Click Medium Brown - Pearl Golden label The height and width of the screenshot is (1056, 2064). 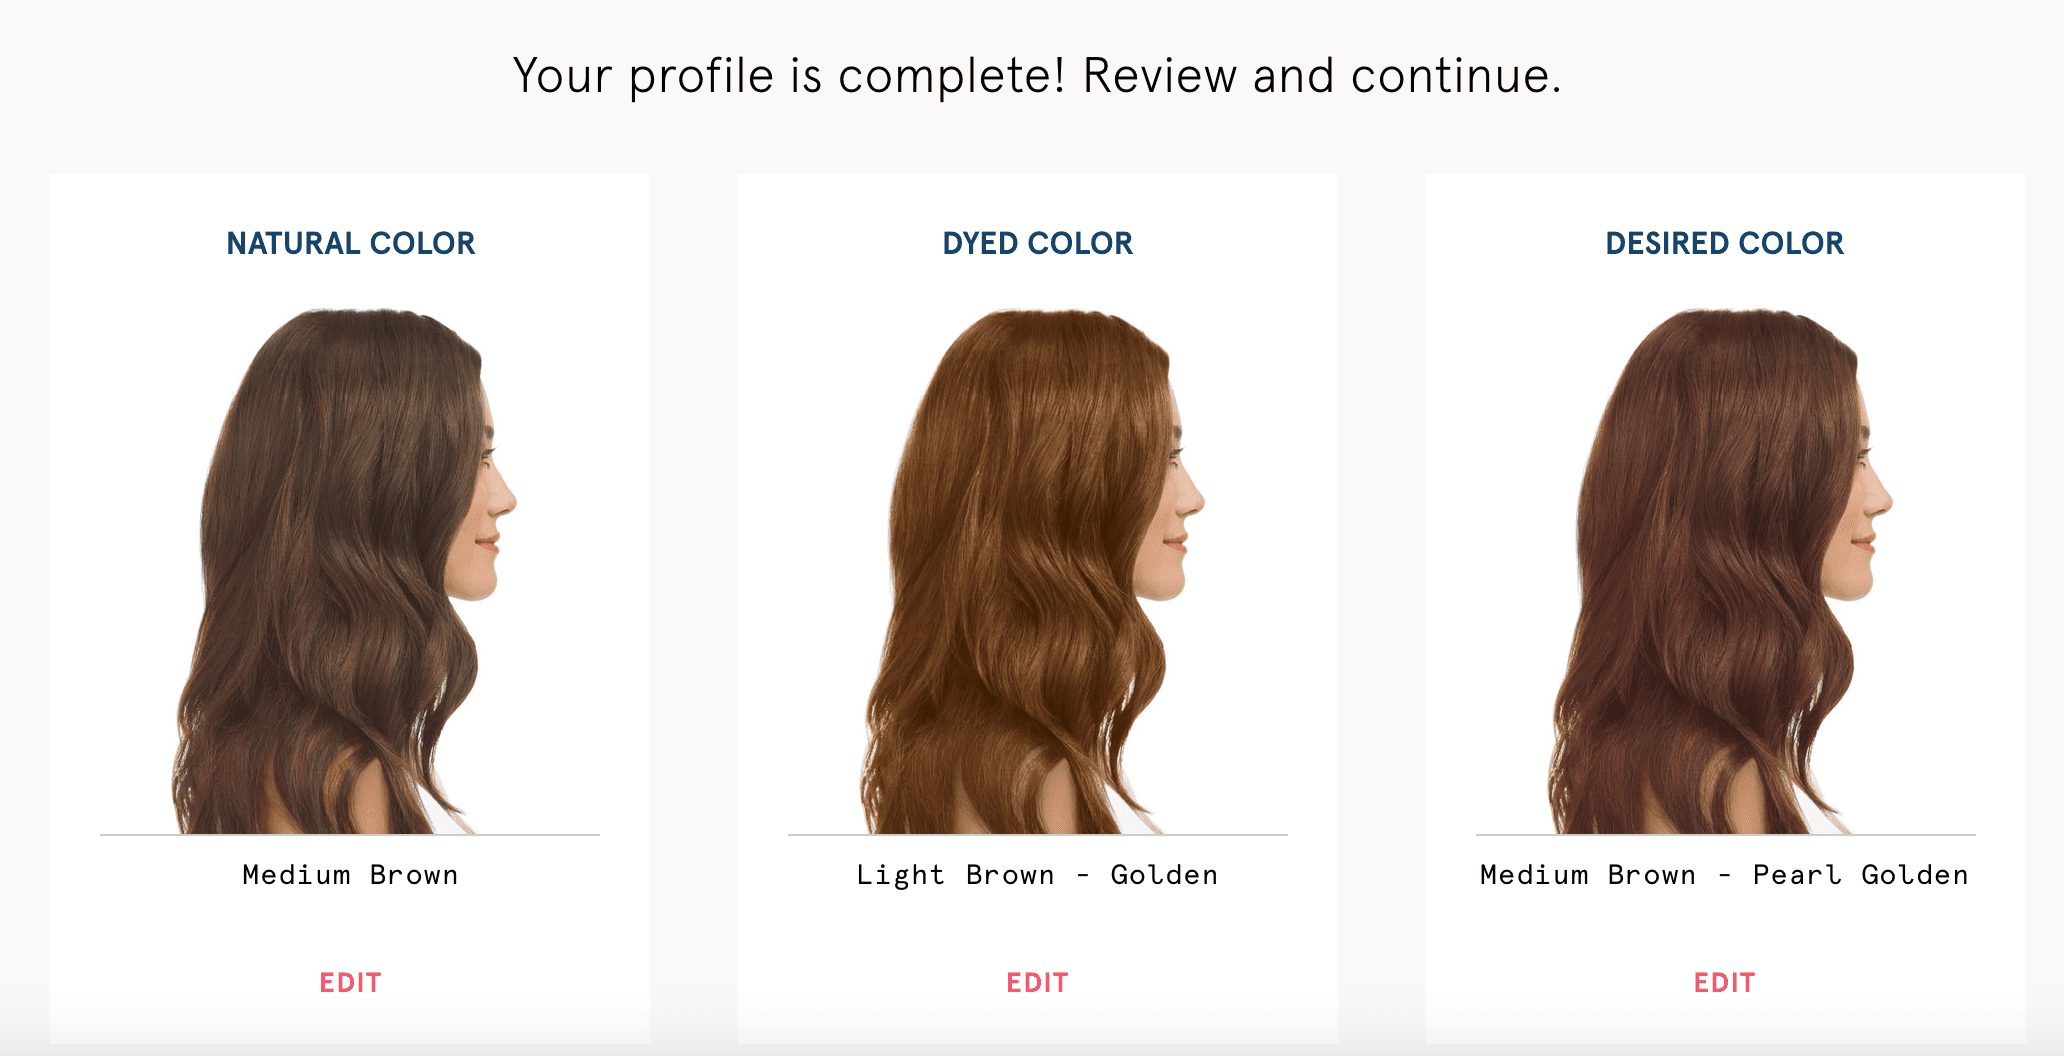[x=1725, y=875]
